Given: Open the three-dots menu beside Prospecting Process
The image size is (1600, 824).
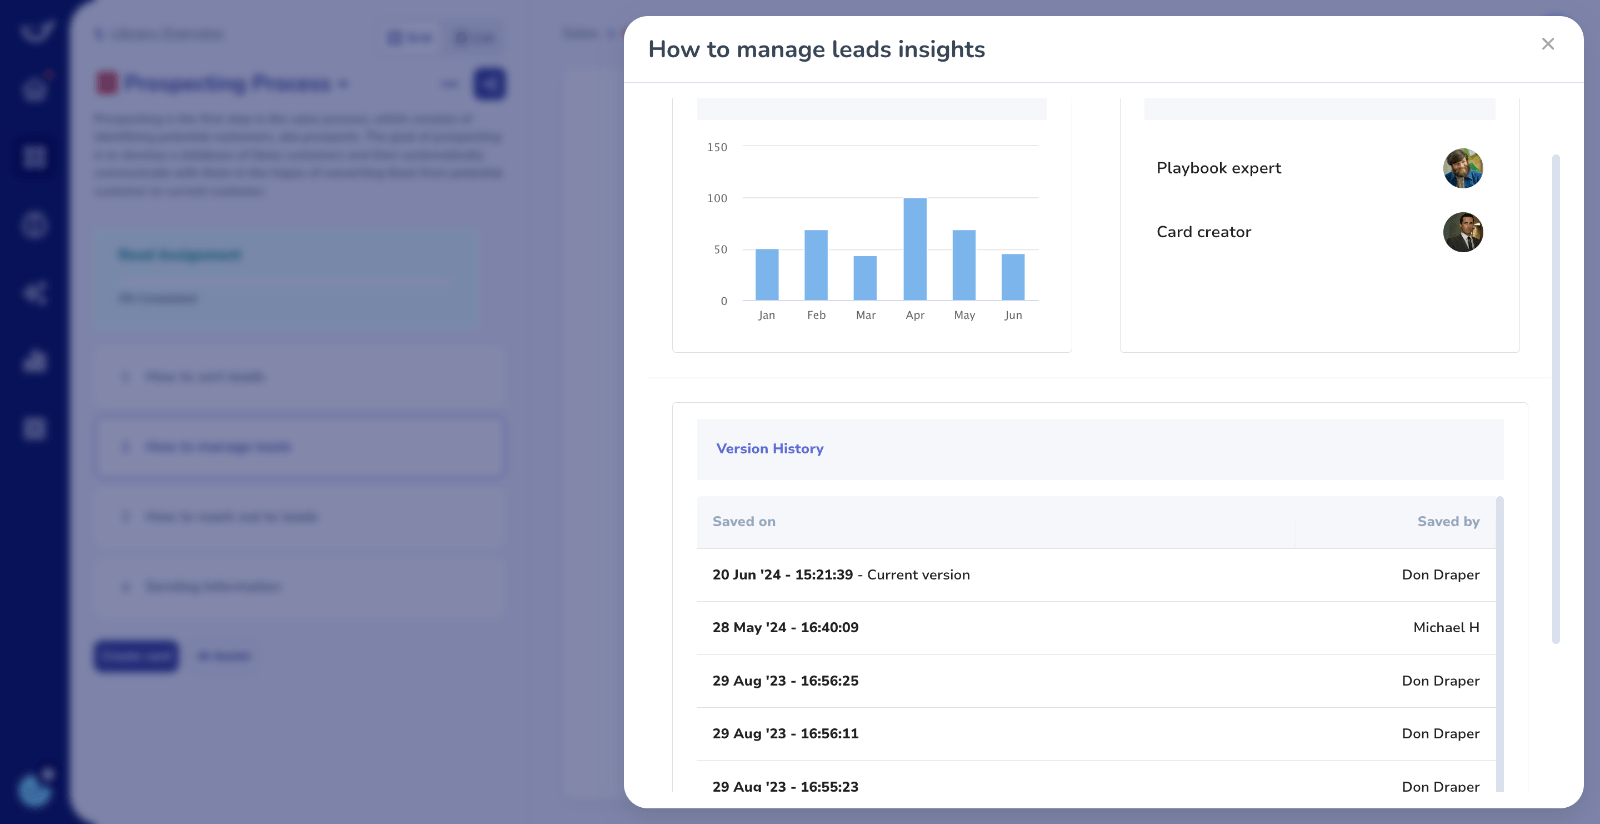Looking at the screenshot, I should coord(450,84).
